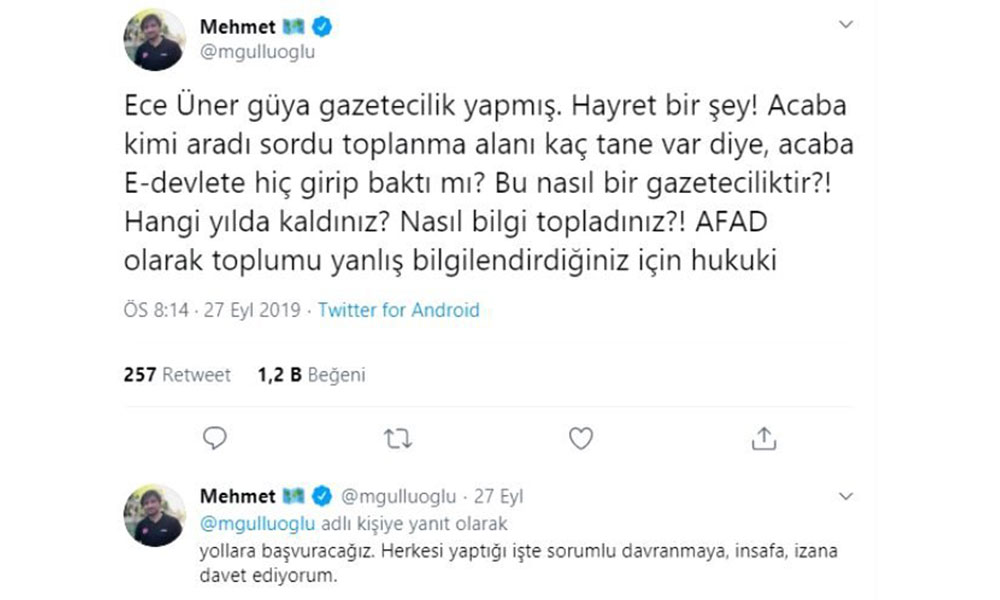
Task: Click verified badge in reply tweet
Action: coord(323,496)
